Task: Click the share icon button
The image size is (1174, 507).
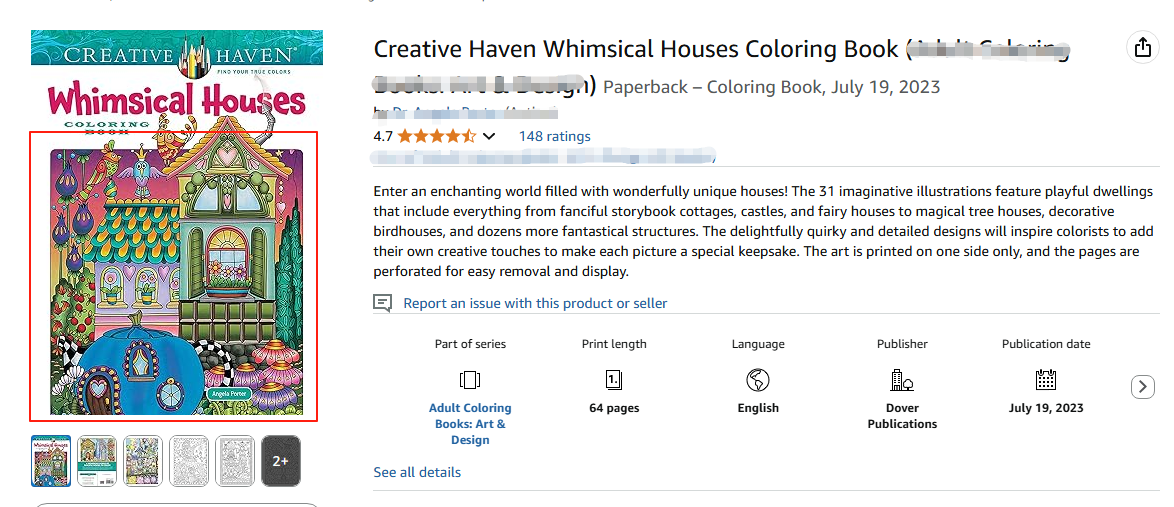Action: (1141, 47)
